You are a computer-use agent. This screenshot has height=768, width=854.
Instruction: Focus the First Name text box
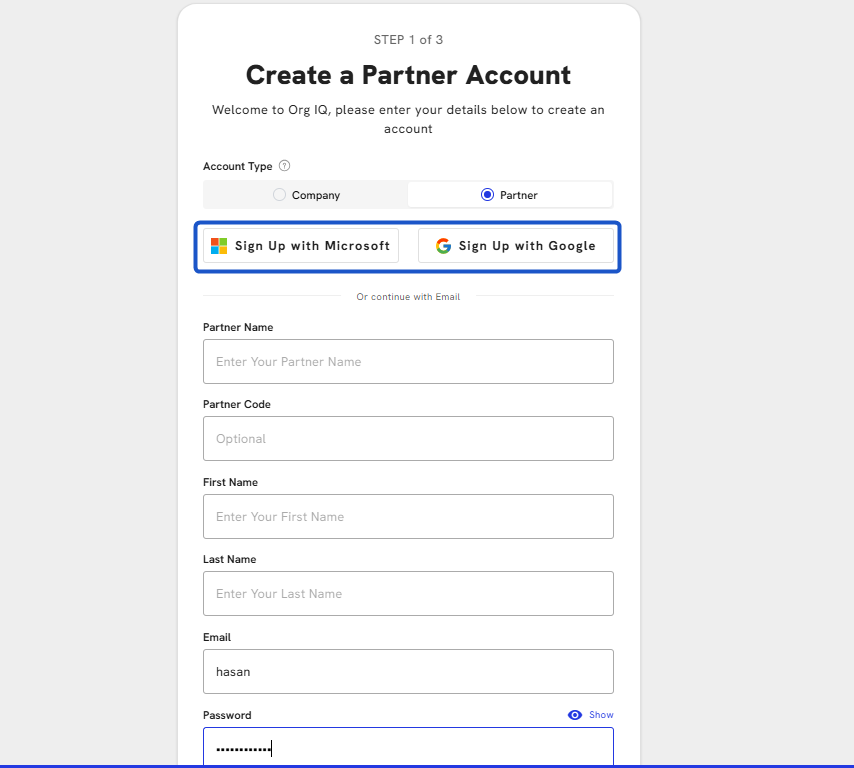[x=408, y=516]
